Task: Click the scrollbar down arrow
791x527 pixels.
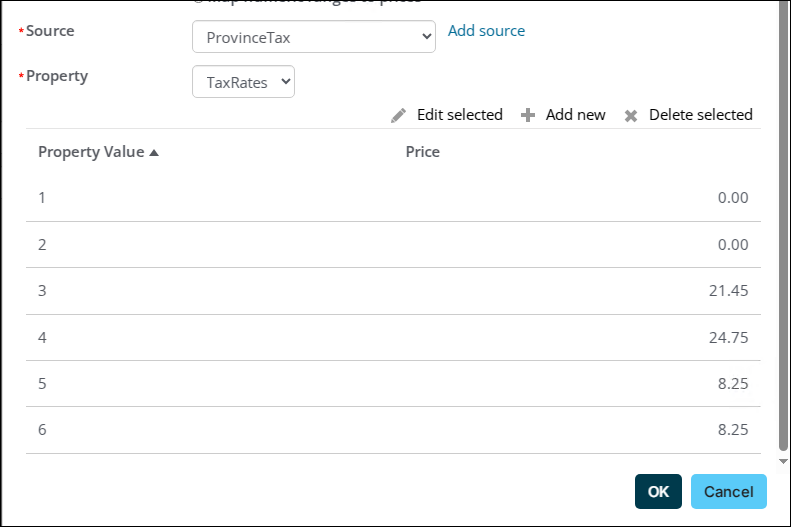Action: pos(783,461)
